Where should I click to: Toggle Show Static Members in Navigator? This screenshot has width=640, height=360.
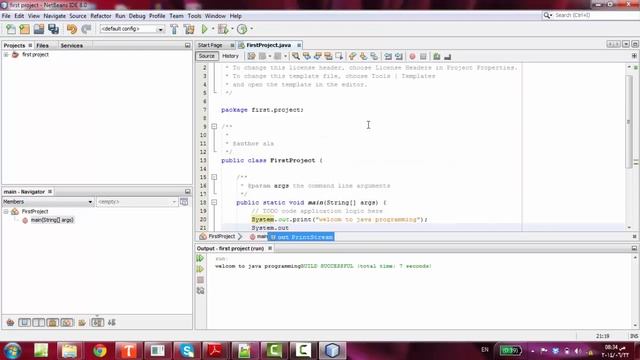click(39, 322)
